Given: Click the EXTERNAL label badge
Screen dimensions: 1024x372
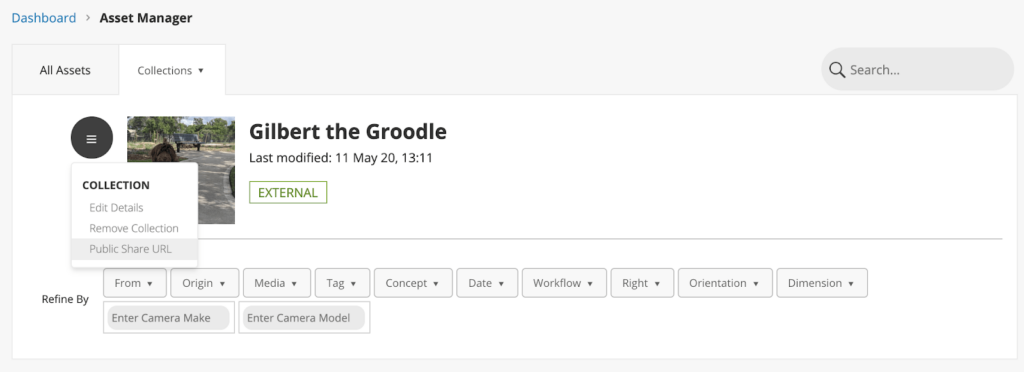Looking at the screenshot, I should (x=288, y=193).
